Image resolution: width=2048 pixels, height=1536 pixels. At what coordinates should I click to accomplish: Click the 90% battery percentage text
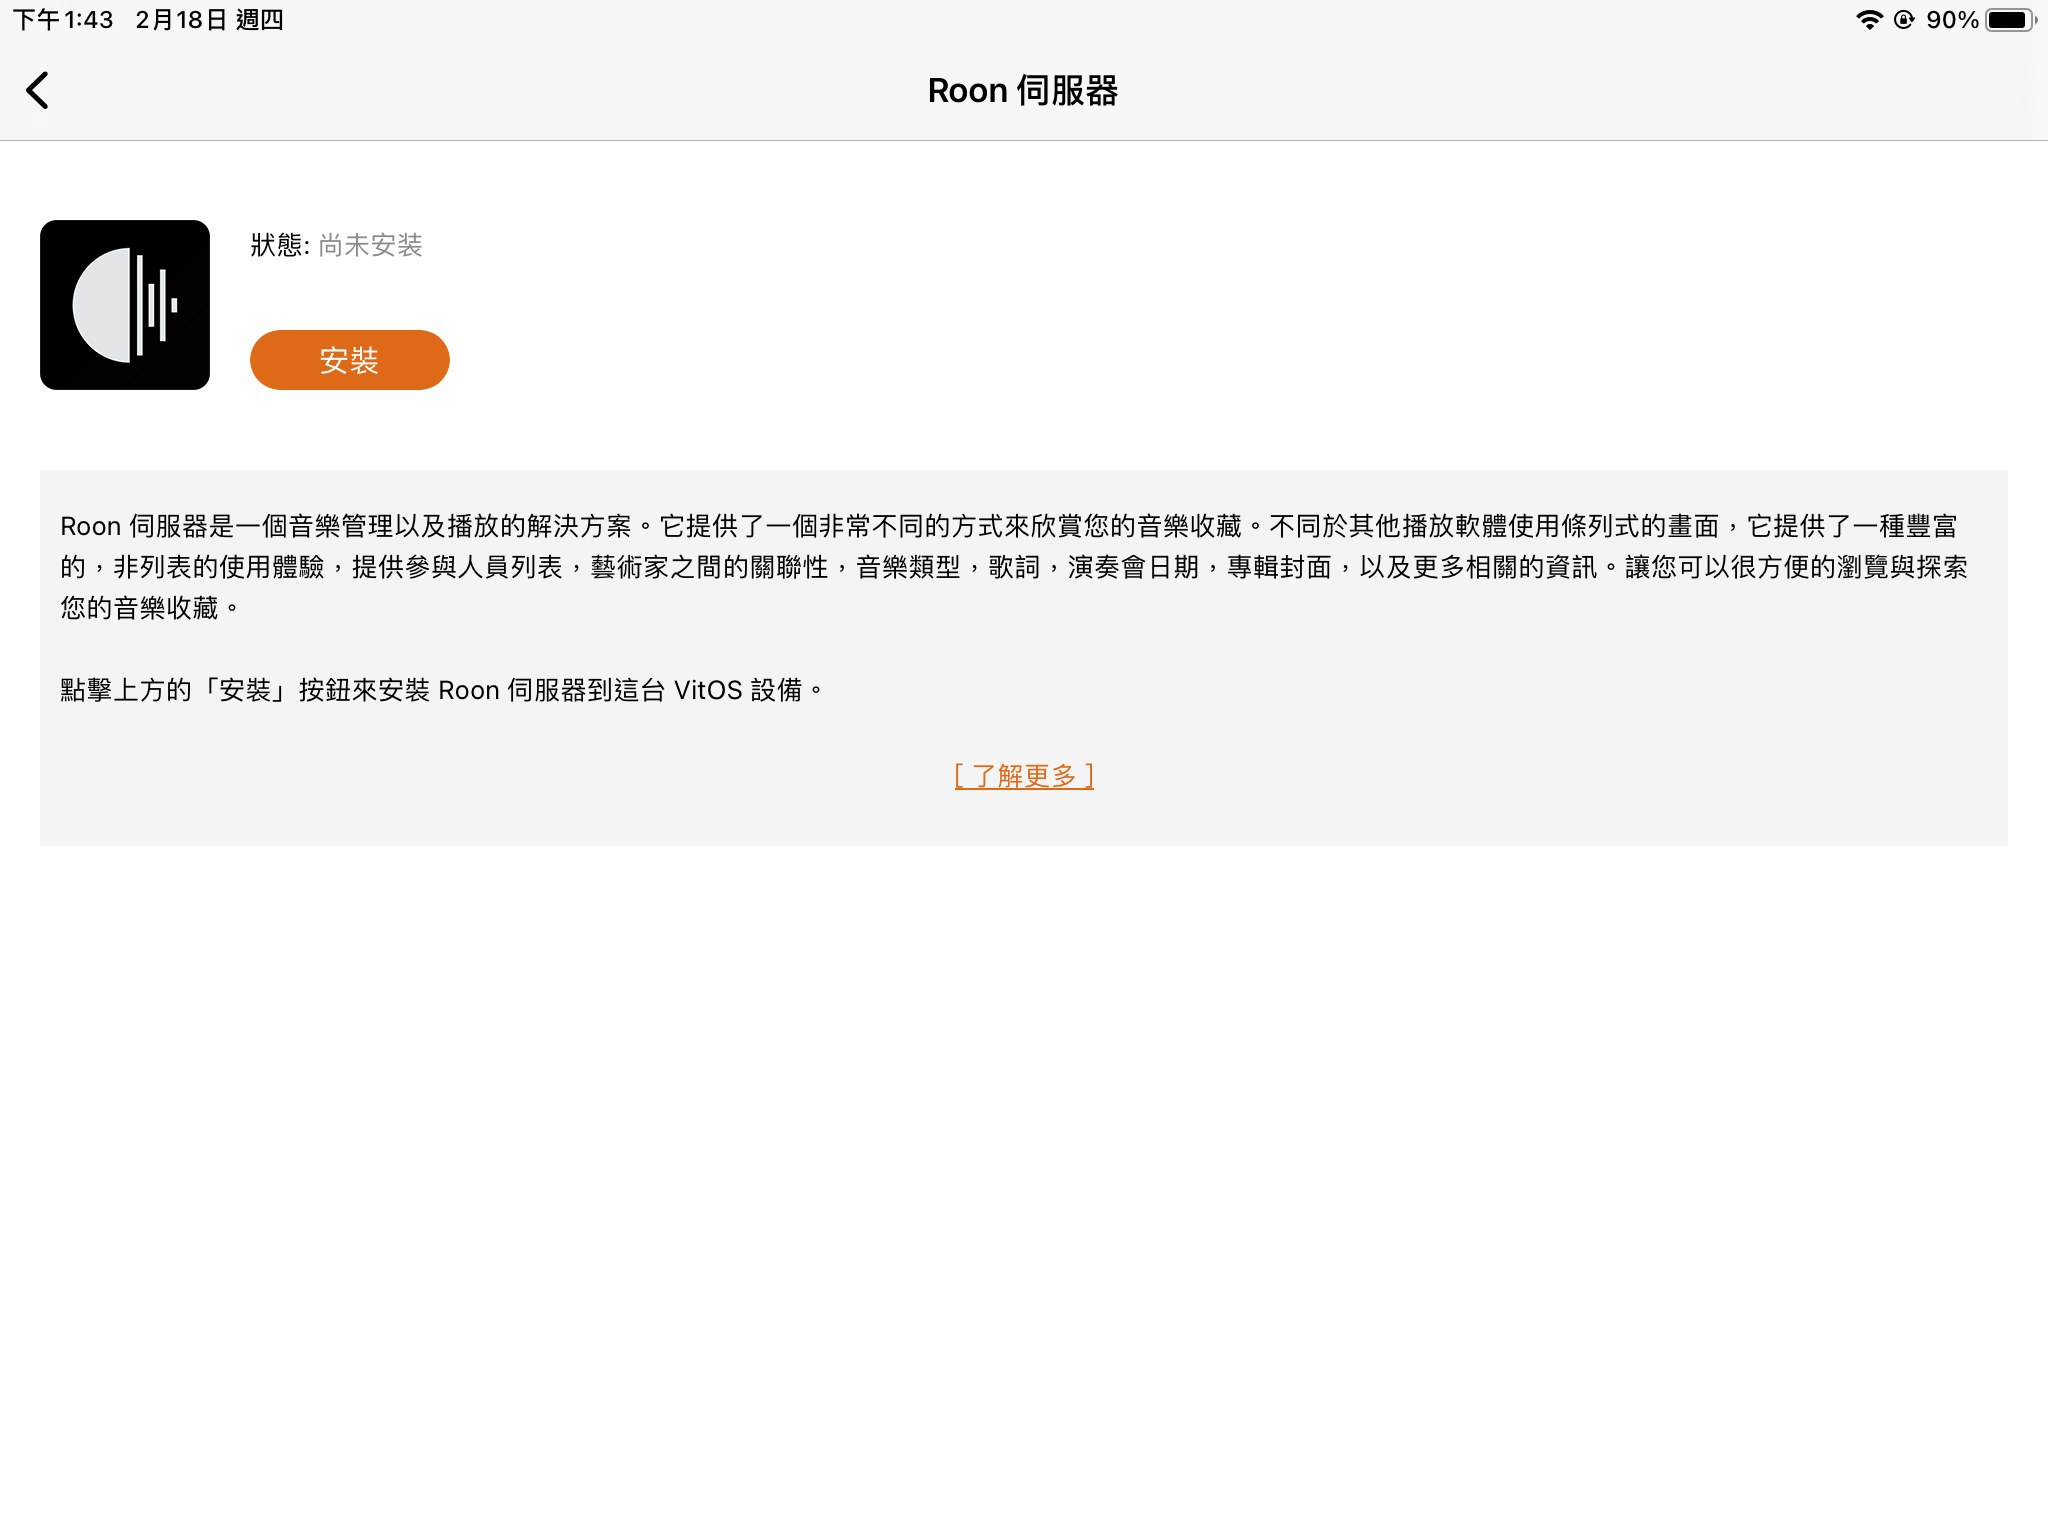coord(1952,20)
